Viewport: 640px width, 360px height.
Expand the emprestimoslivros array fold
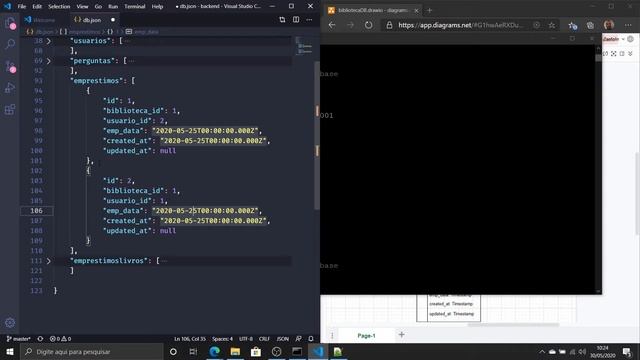pos(49,261)
